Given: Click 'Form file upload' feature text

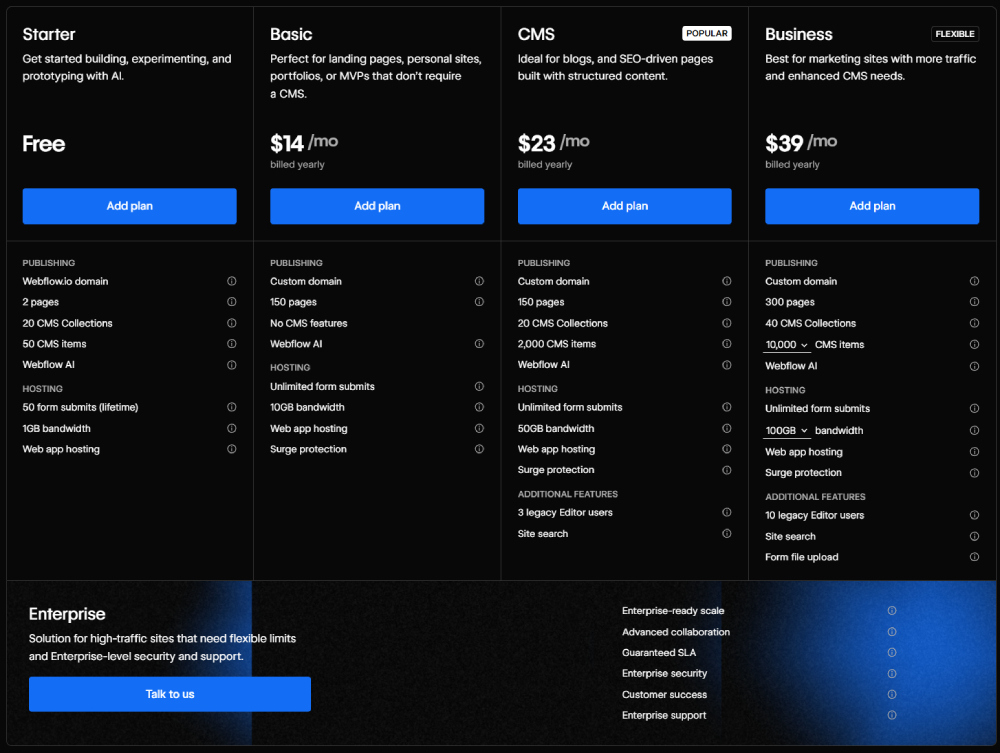Looking at the screenshot, I should click(x=802, y=557).
